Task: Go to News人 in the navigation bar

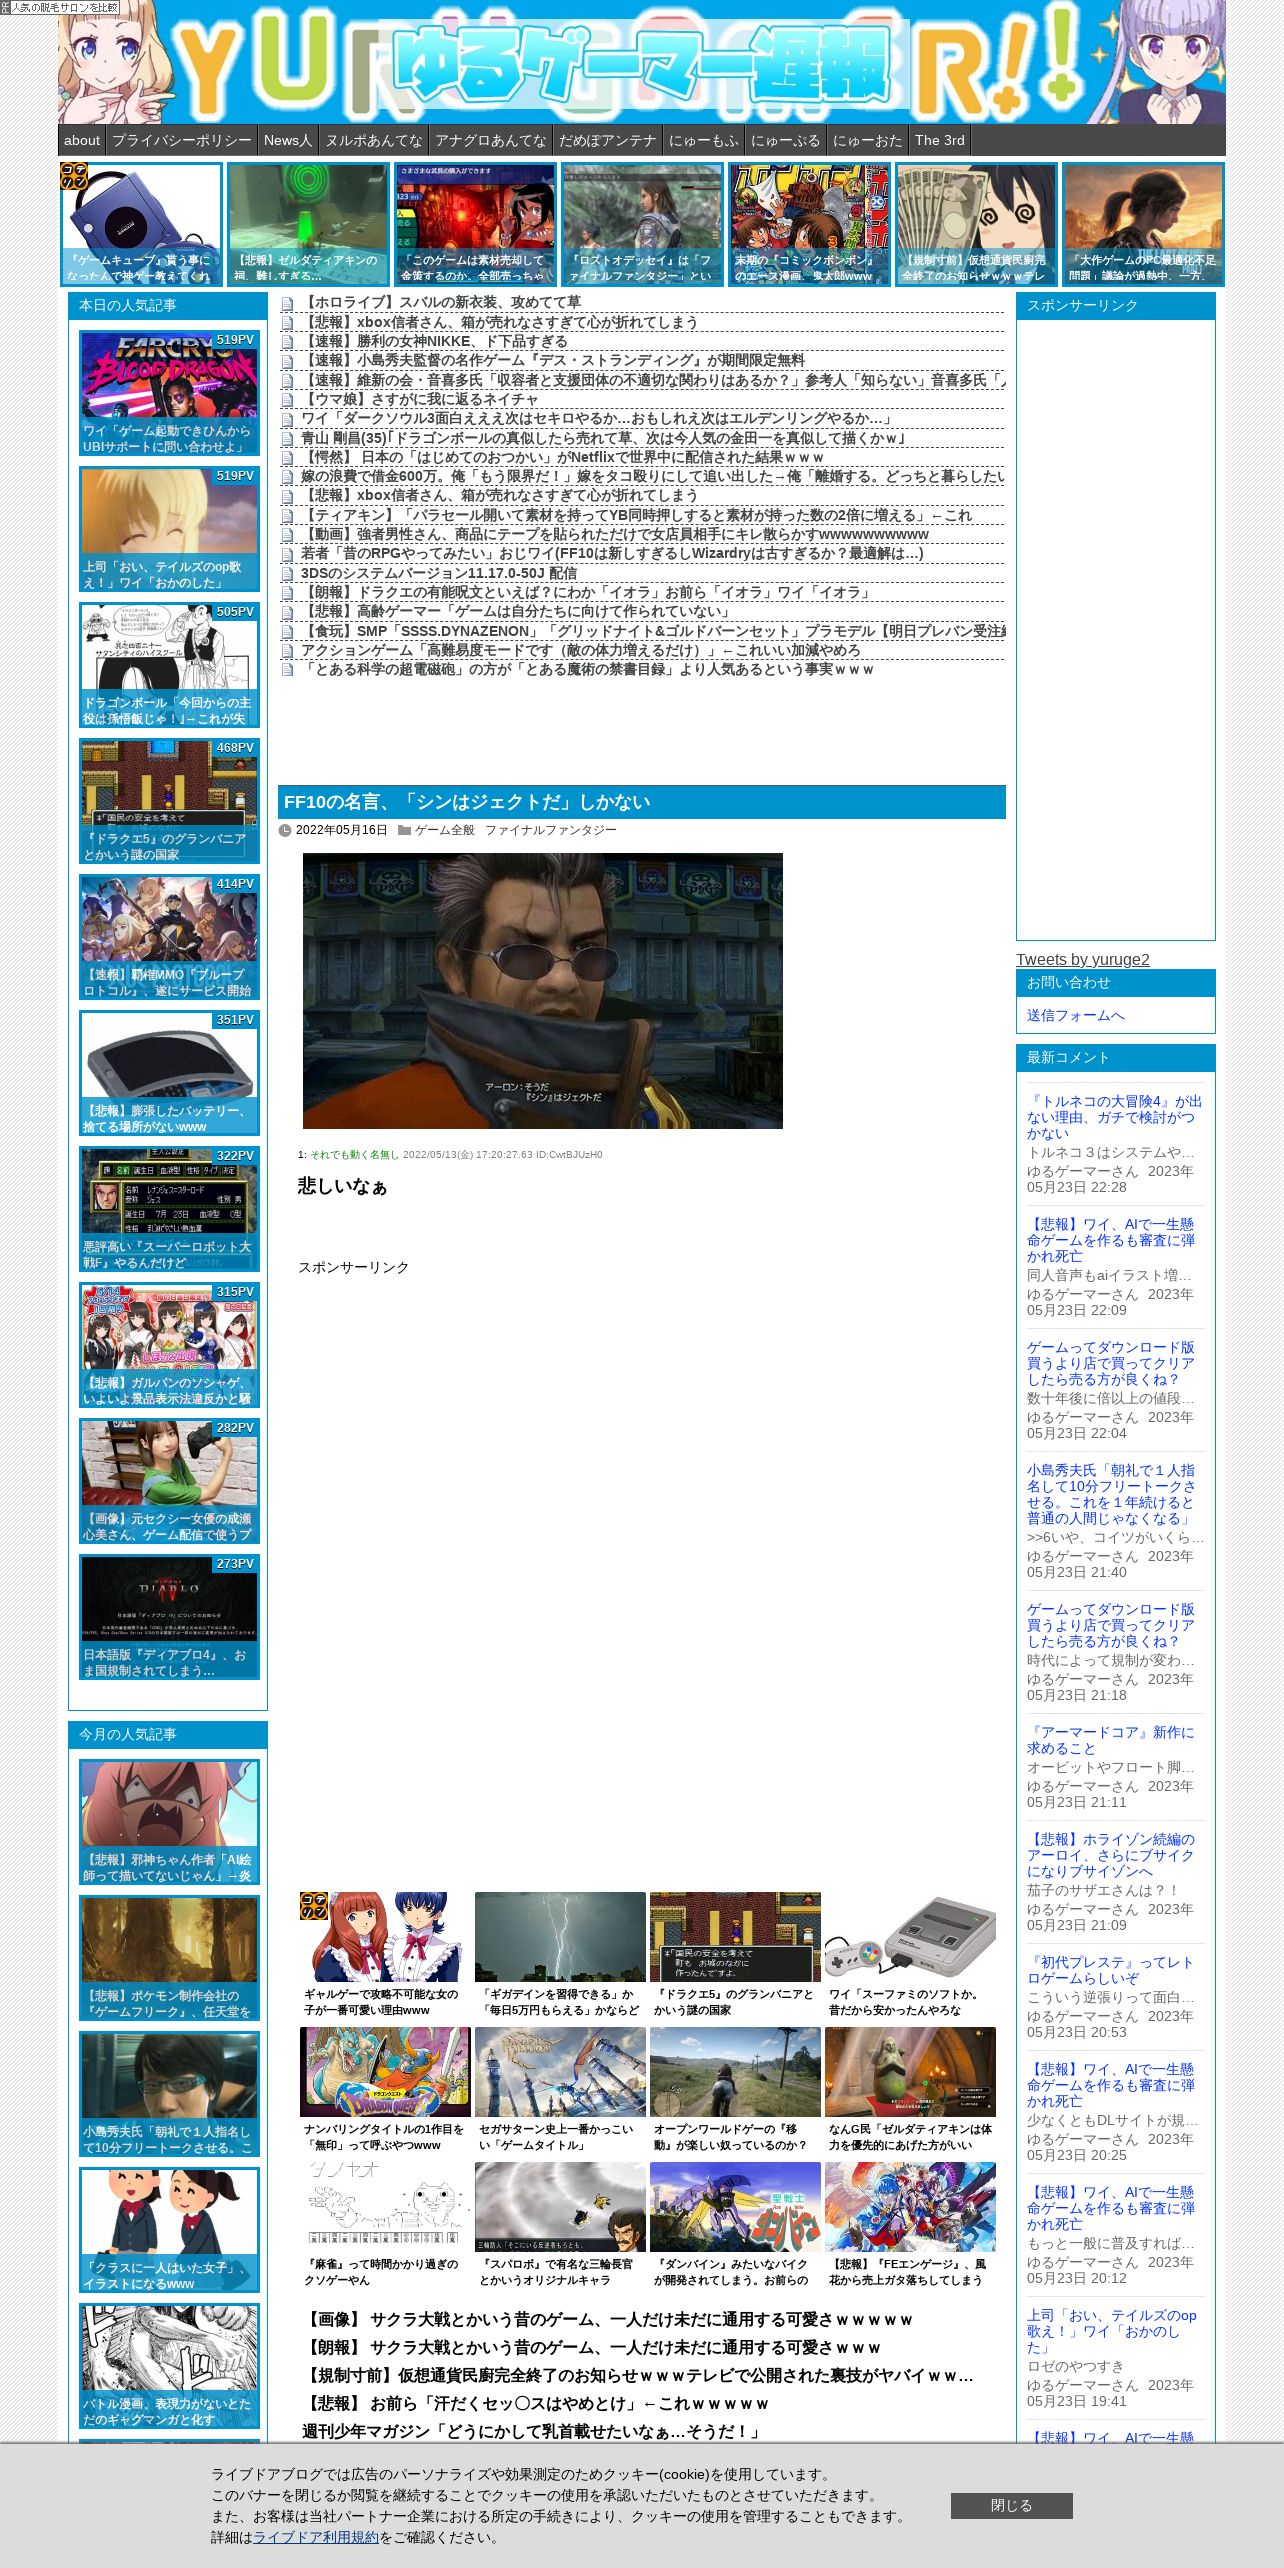Action: click(288, 140)
